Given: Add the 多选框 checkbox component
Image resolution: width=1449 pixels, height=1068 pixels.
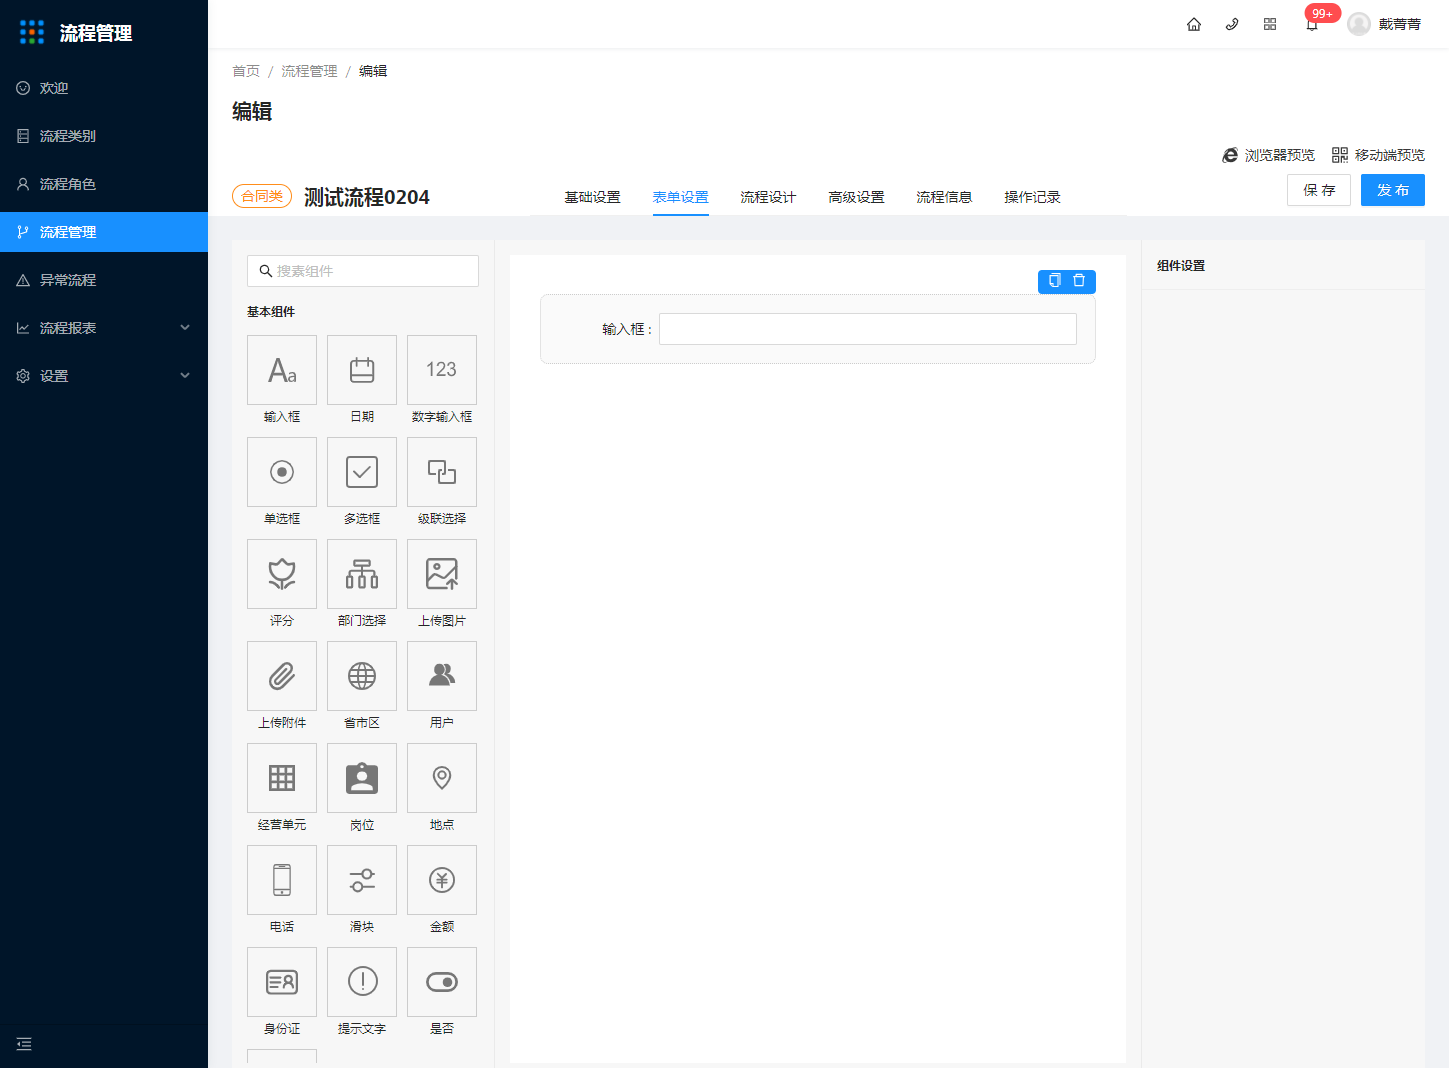Looking at the screenshot, I should click(362, 472).
